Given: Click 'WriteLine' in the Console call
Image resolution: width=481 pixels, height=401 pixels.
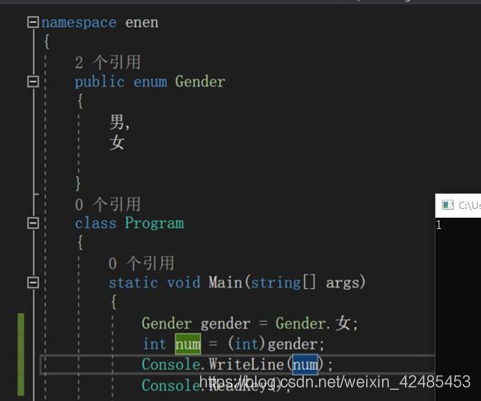Looking at the screenshot, I should click(246, 364).
